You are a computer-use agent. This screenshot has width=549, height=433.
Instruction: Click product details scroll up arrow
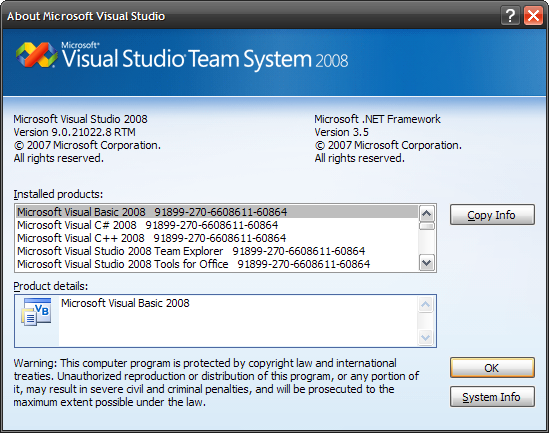(426, 304)
